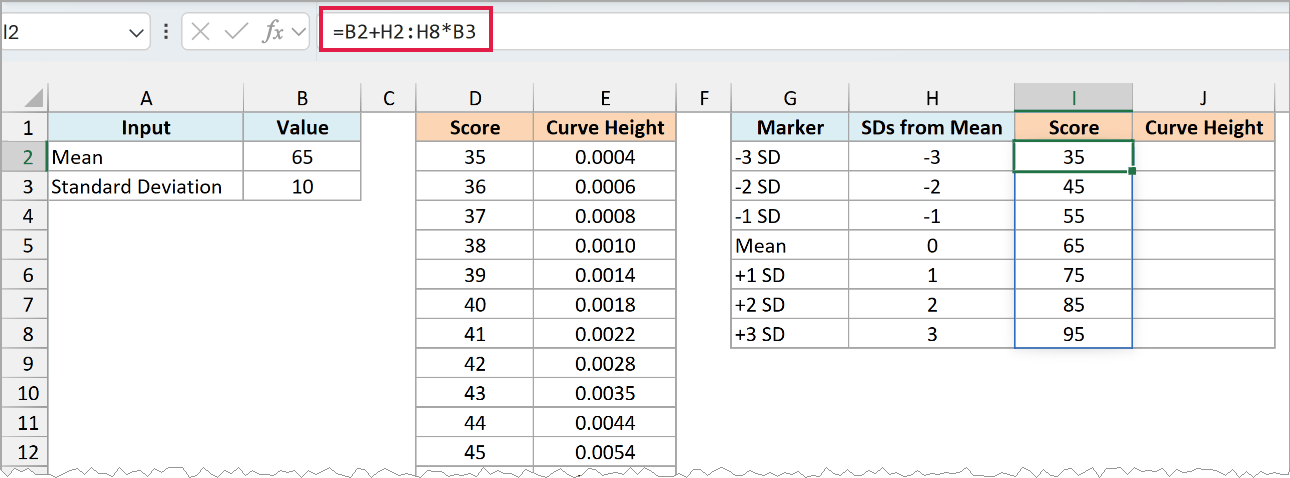The width and height of the screenshot is (1290, 478).
Task: Select the +2 SD marker cell
Action: (x=790, y=305)
